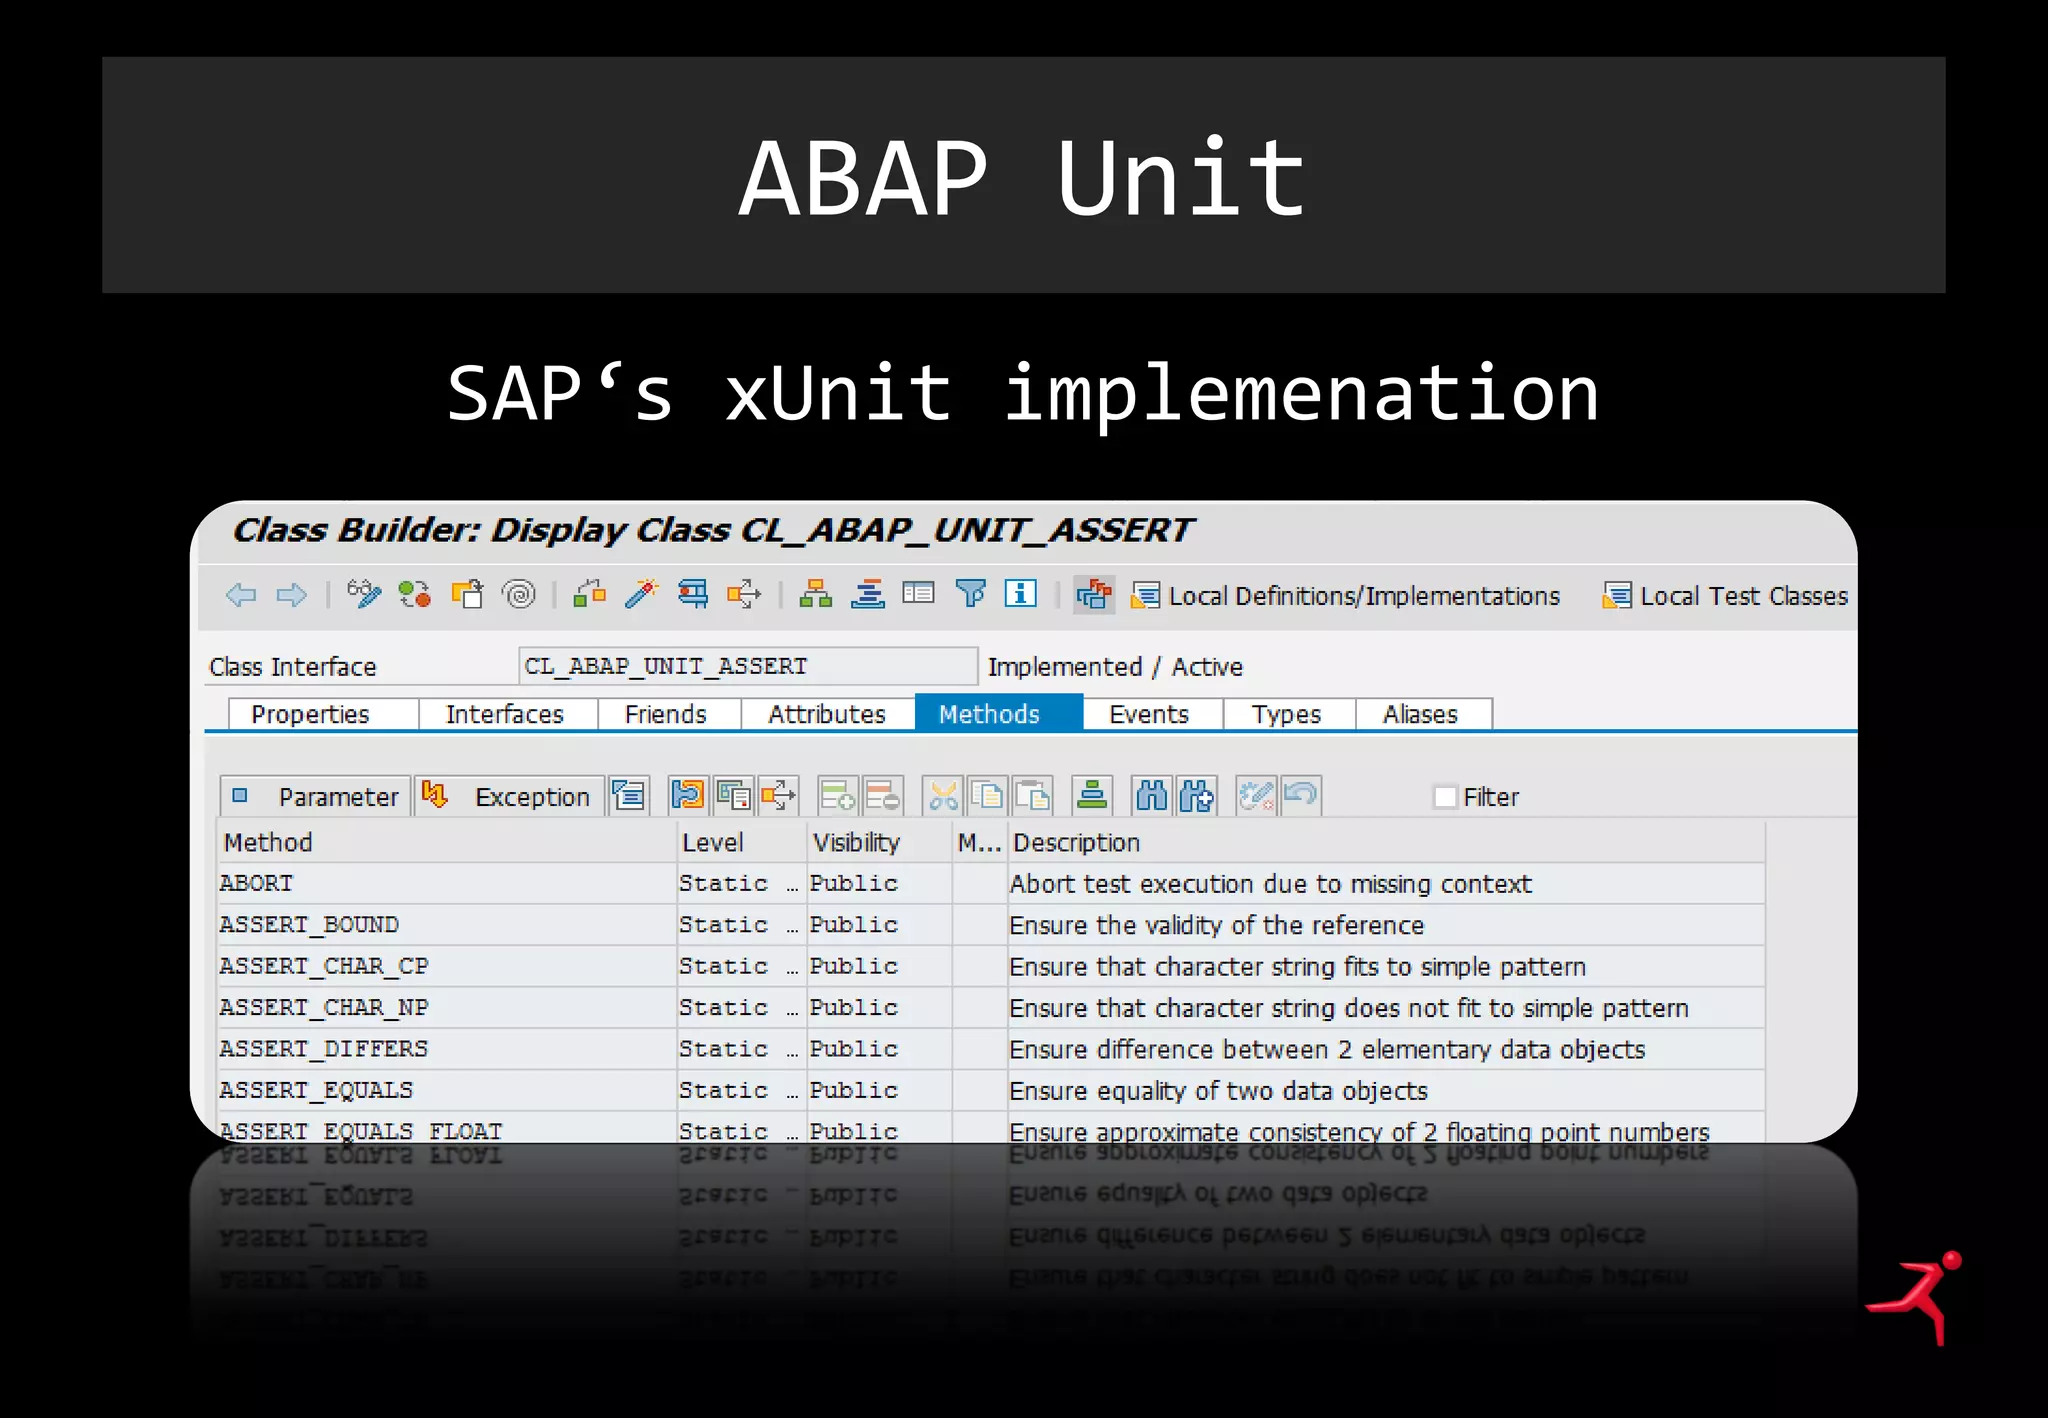
Task: Select the ASSERT_DIFFERS method cell
Action: 447,1049
